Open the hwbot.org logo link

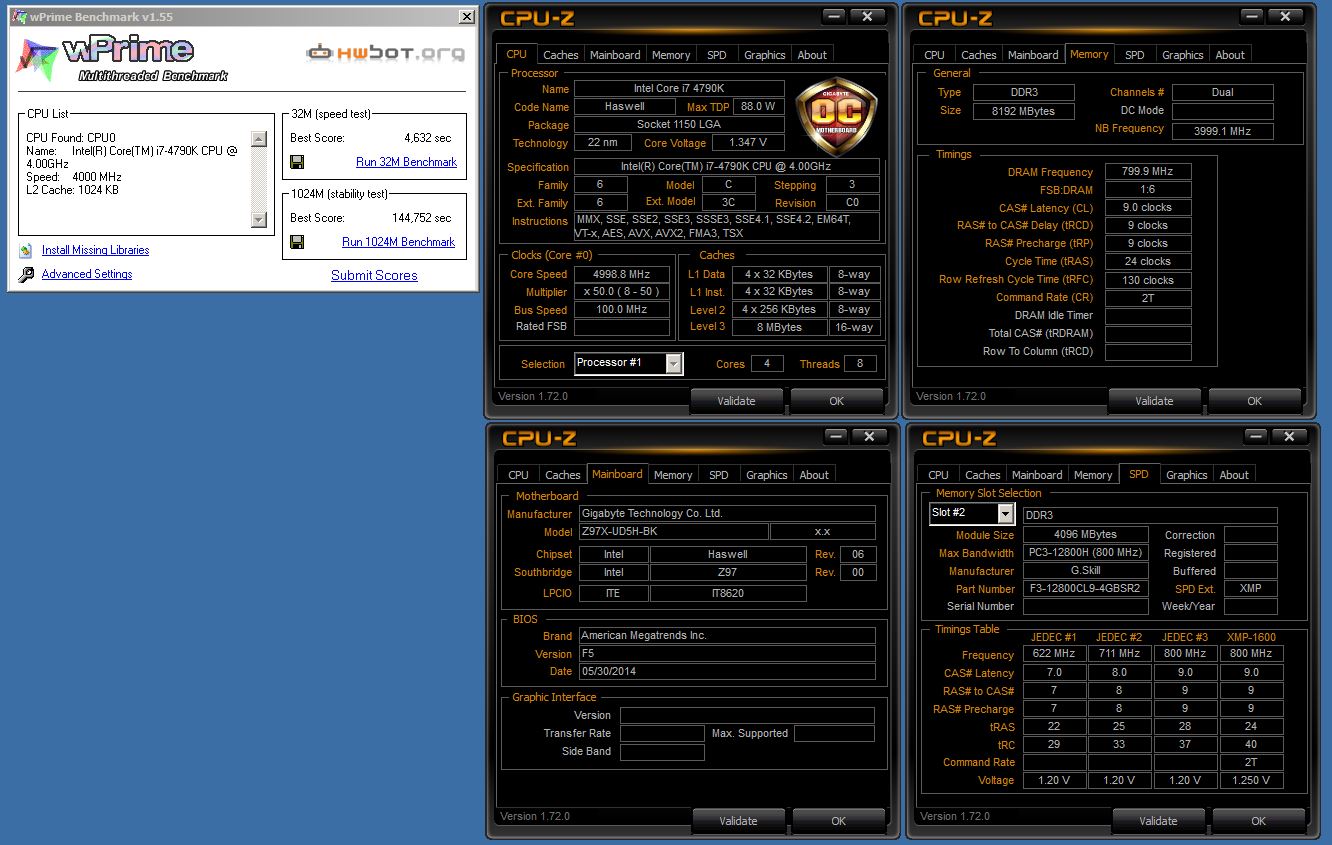[x=385, y=52]
